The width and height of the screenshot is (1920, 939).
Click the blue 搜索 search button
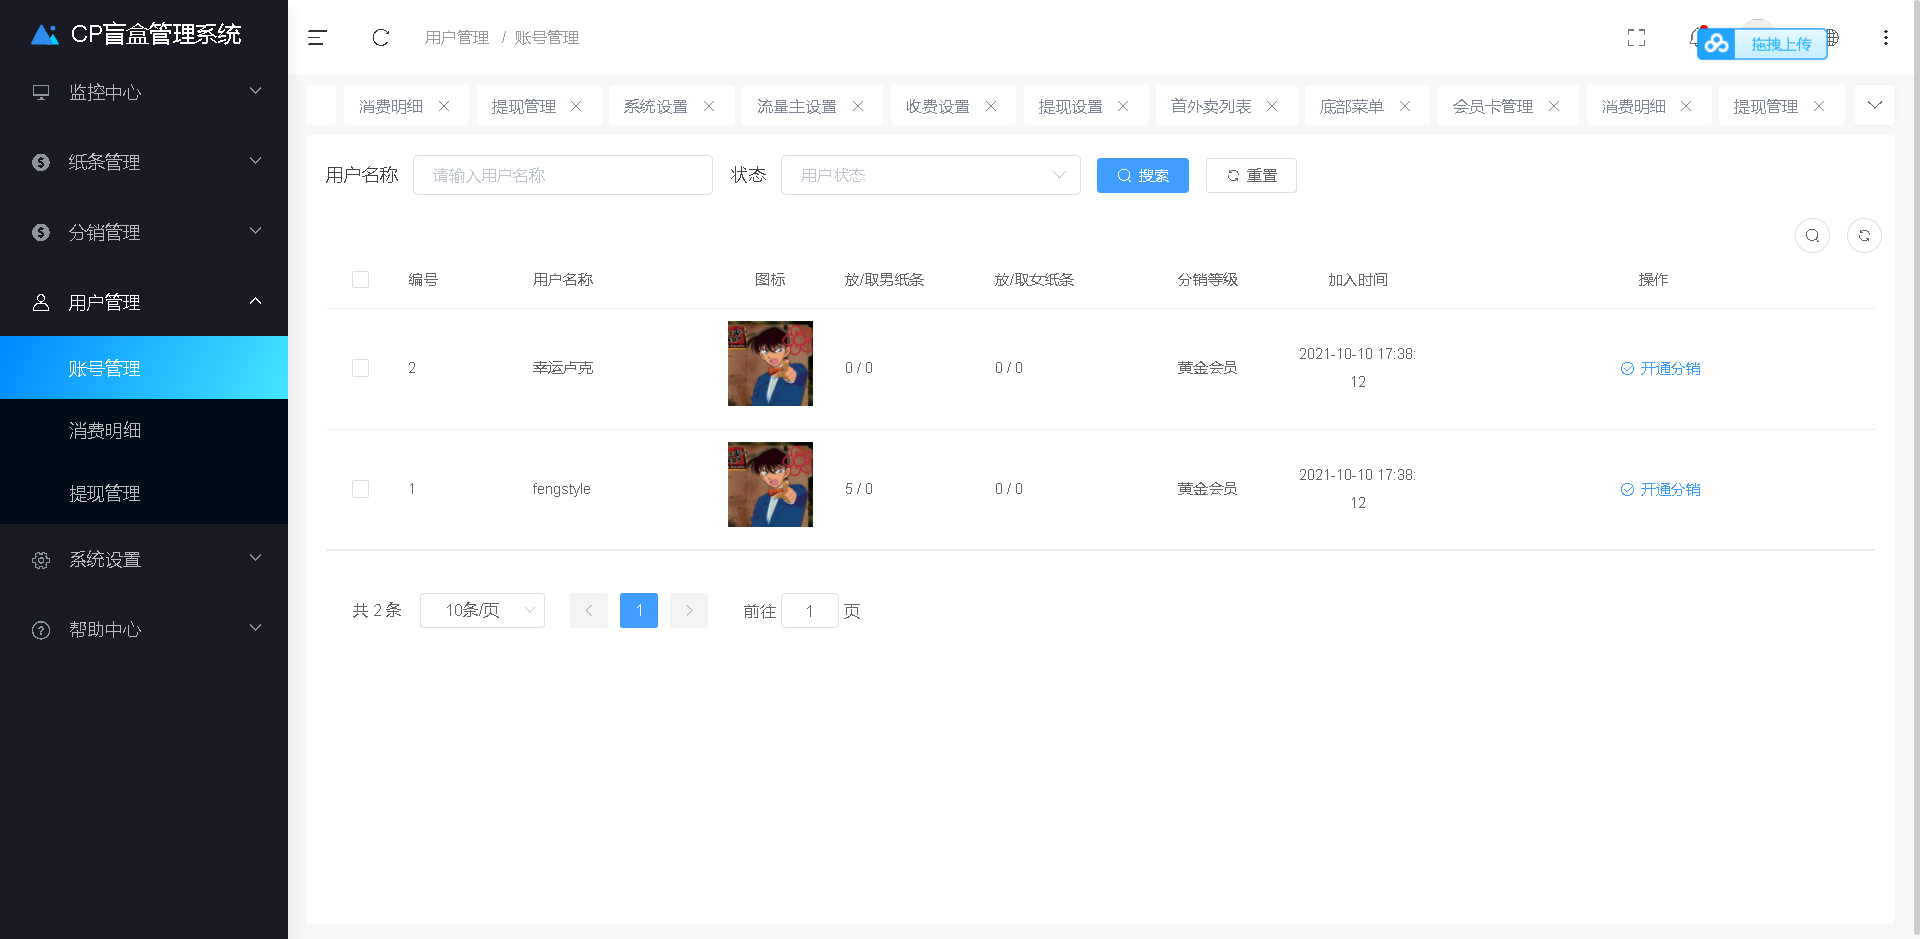point(1142,175)
